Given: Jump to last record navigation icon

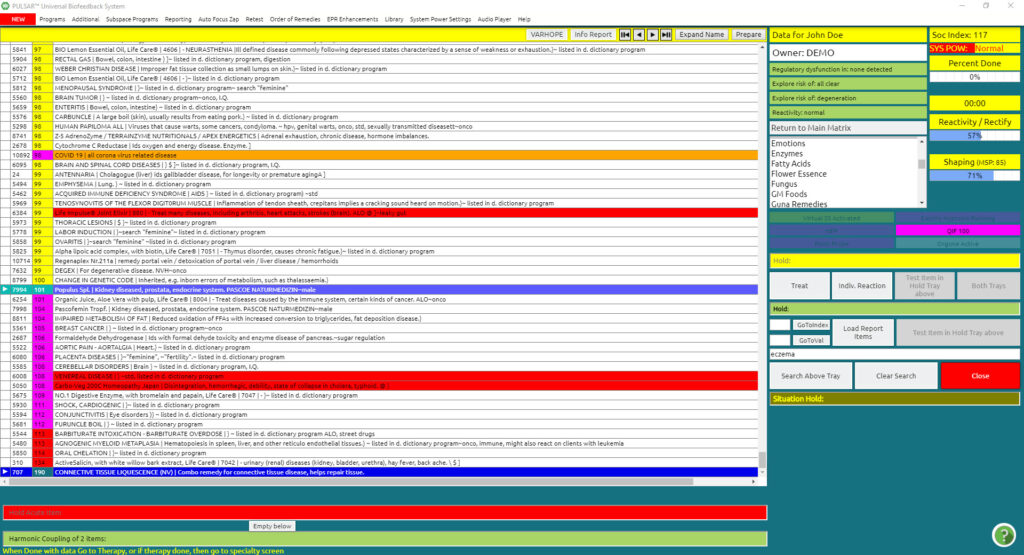Looking at the screenshot, I should 667,34.
